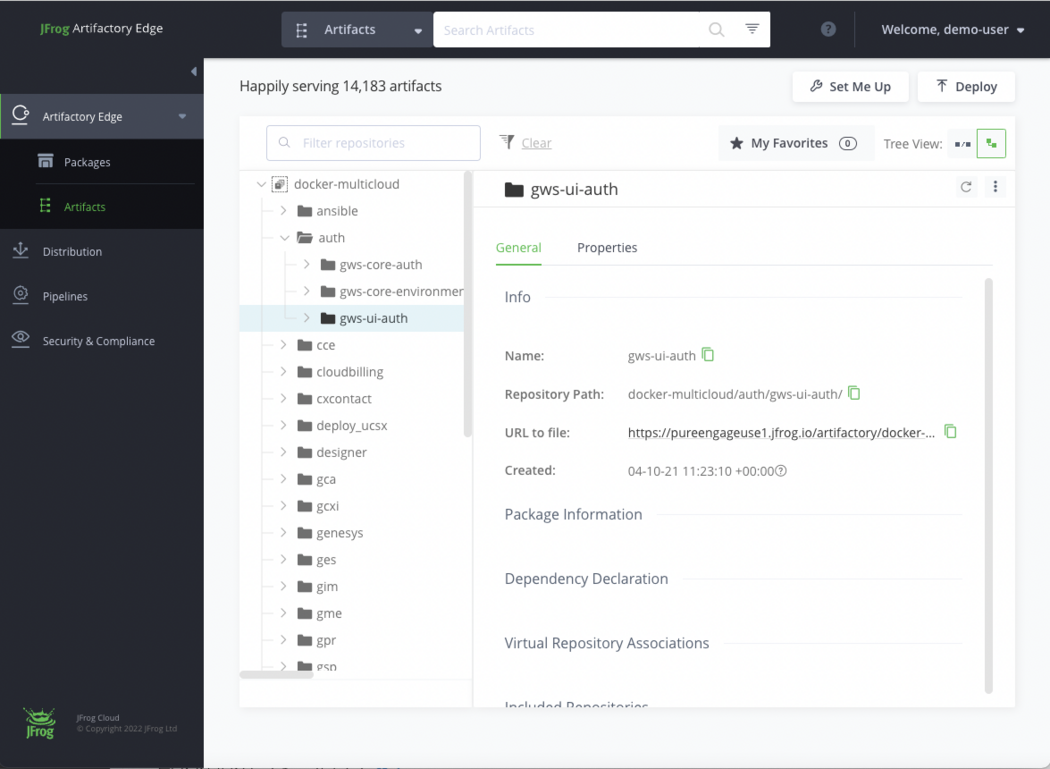Open the help question mark icon

click(x=828, y=29)
